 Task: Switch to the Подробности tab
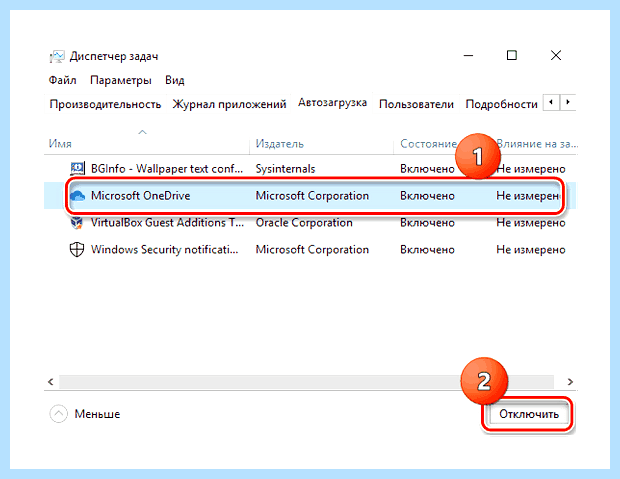[x=501, y=104]
